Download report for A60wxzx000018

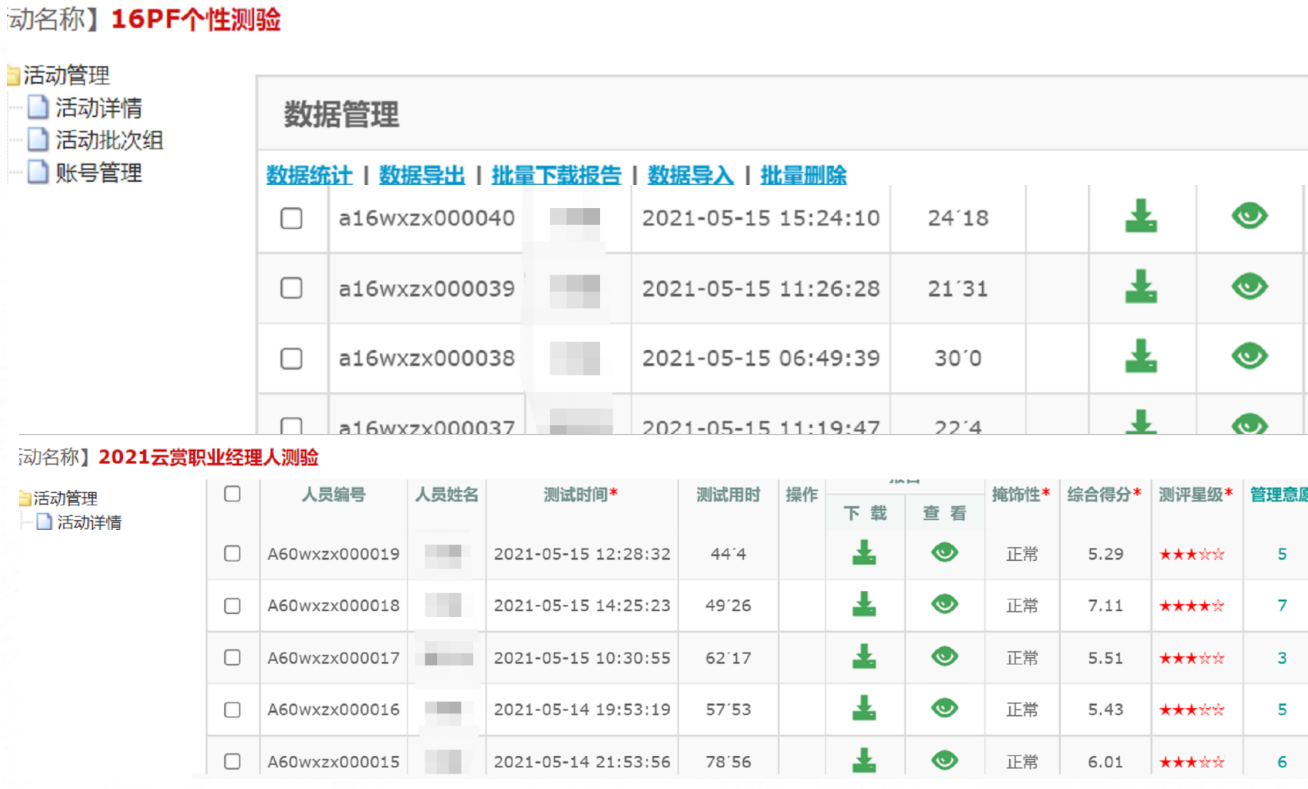[x=864, y=604]
